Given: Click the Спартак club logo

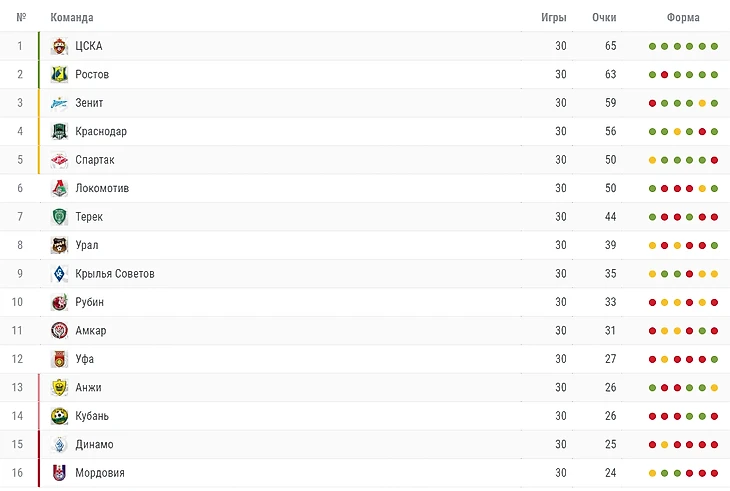Looking at the screenshot, I should tap(59, 160).
